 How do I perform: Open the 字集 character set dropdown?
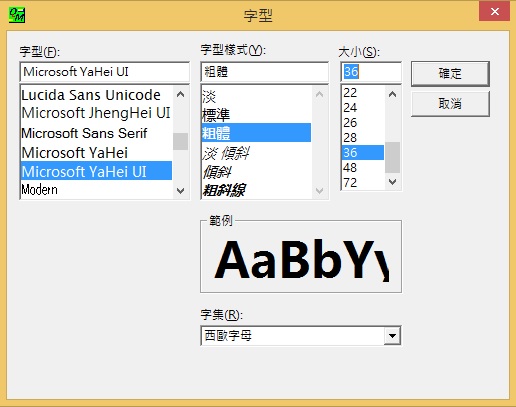[392, 336]
